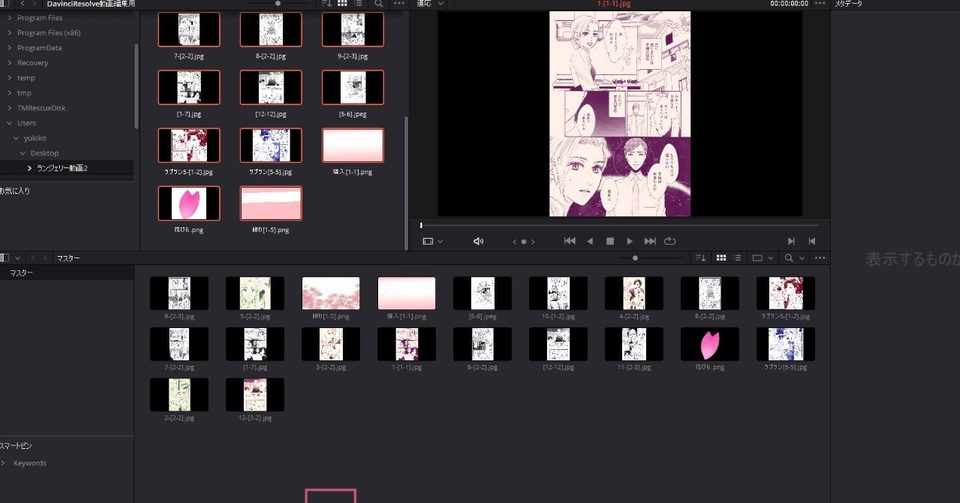The height and width of the screenshot is (503, 960).
Task: Play the clip forward
Action: [x=629, y=242]
